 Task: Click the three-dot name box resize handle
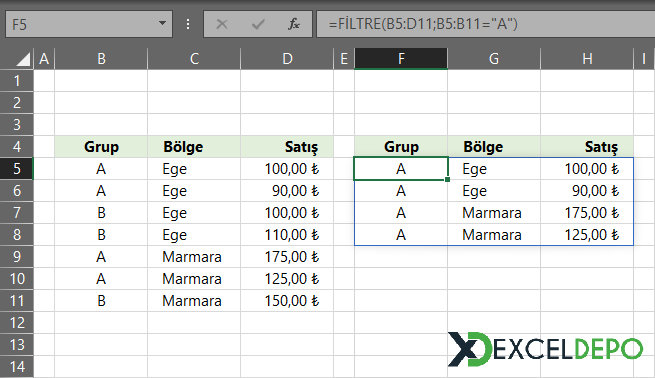[x=188, y=24]
